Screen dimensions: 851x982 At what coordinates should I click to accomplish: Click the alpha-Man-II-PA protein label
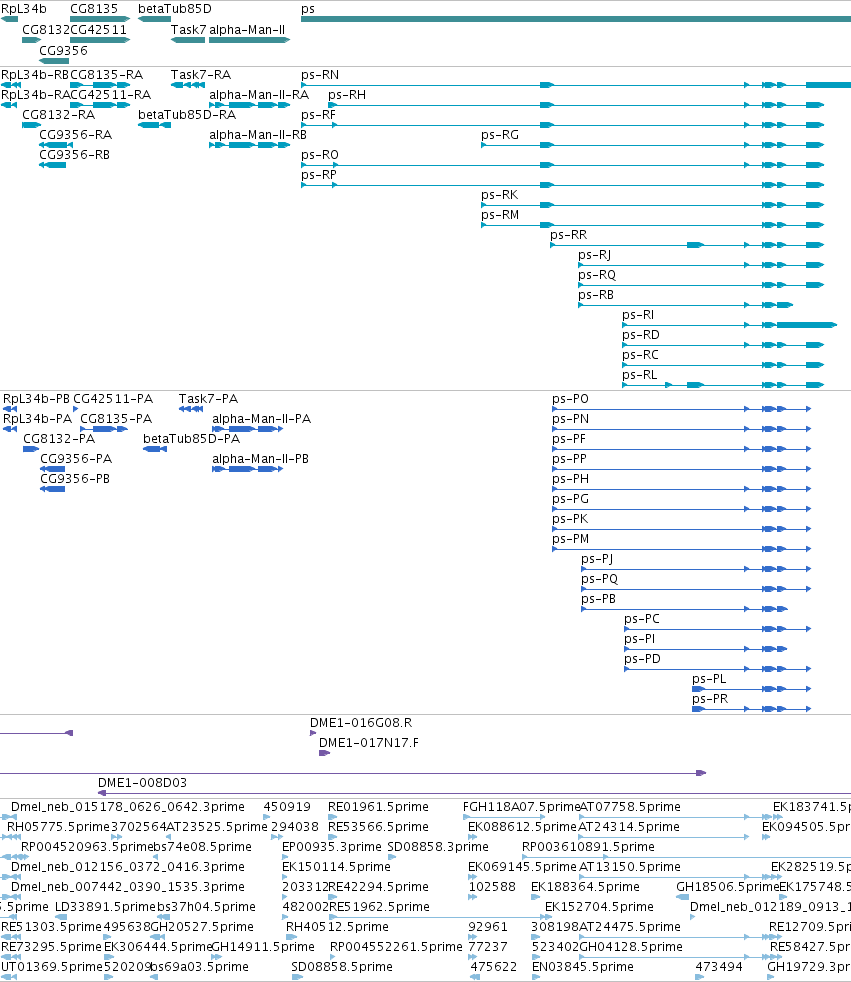click(262, 419)
